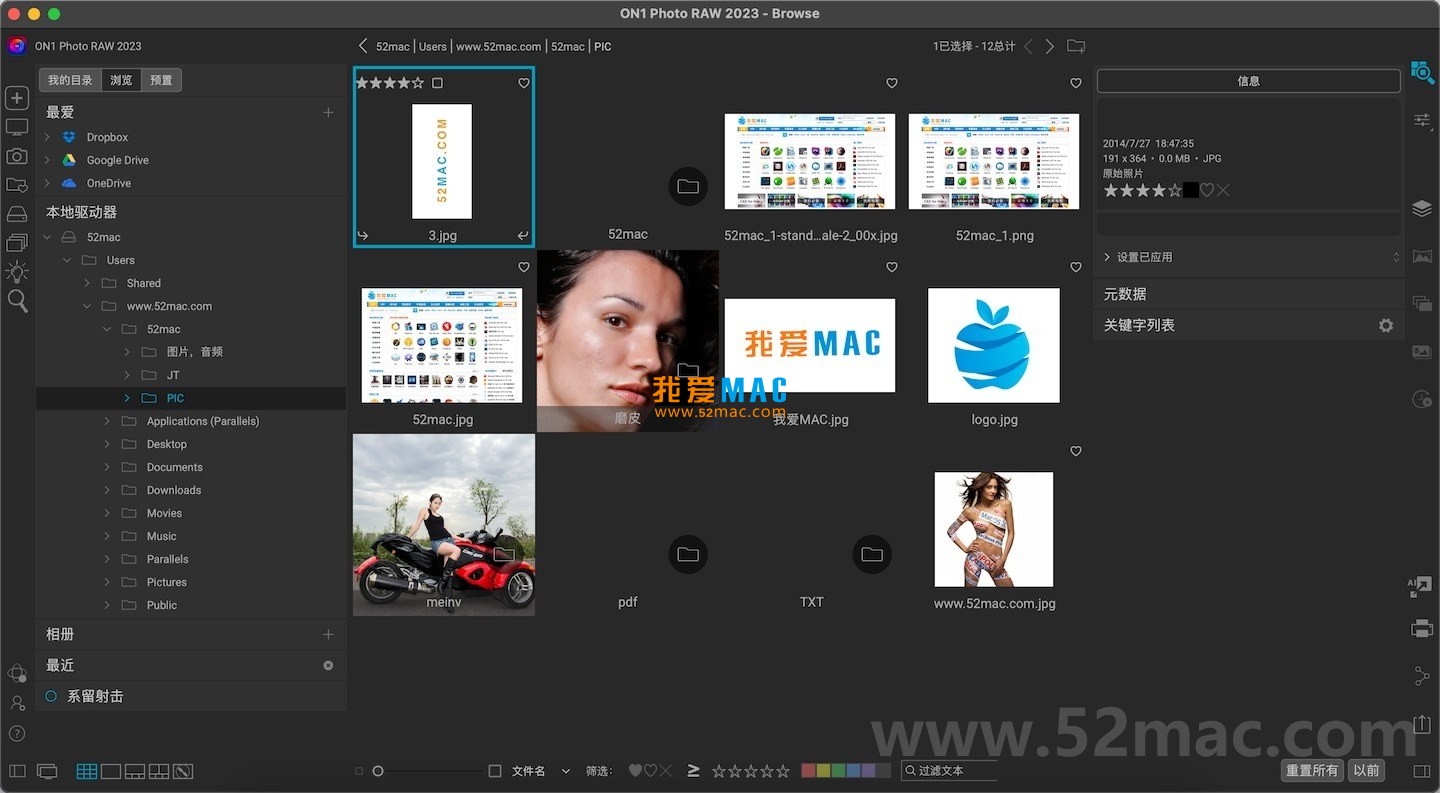Switch to filmstrip view layout

tap(135, 771)
